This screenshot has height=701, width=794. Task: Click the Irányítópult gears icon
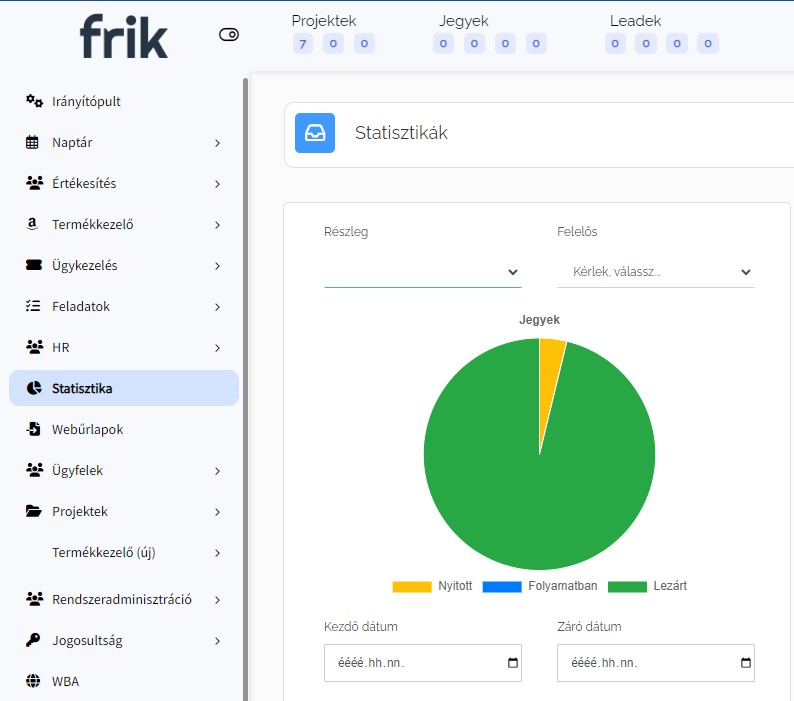pyautogui.click(x=34, y=101)
